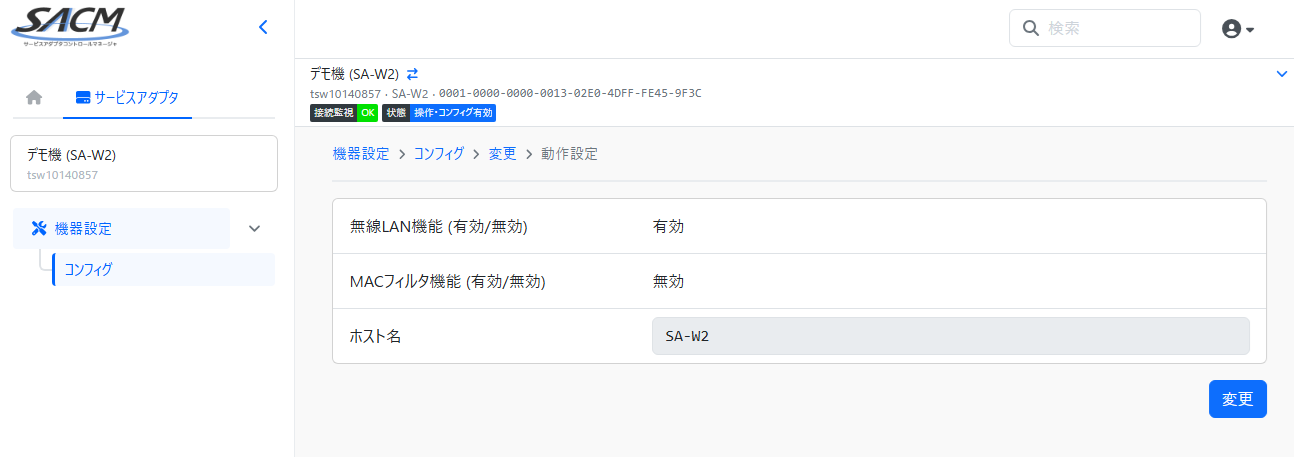Focus the 検索 search input
Screen dimensions: 1294x457
pos(1118,29)
